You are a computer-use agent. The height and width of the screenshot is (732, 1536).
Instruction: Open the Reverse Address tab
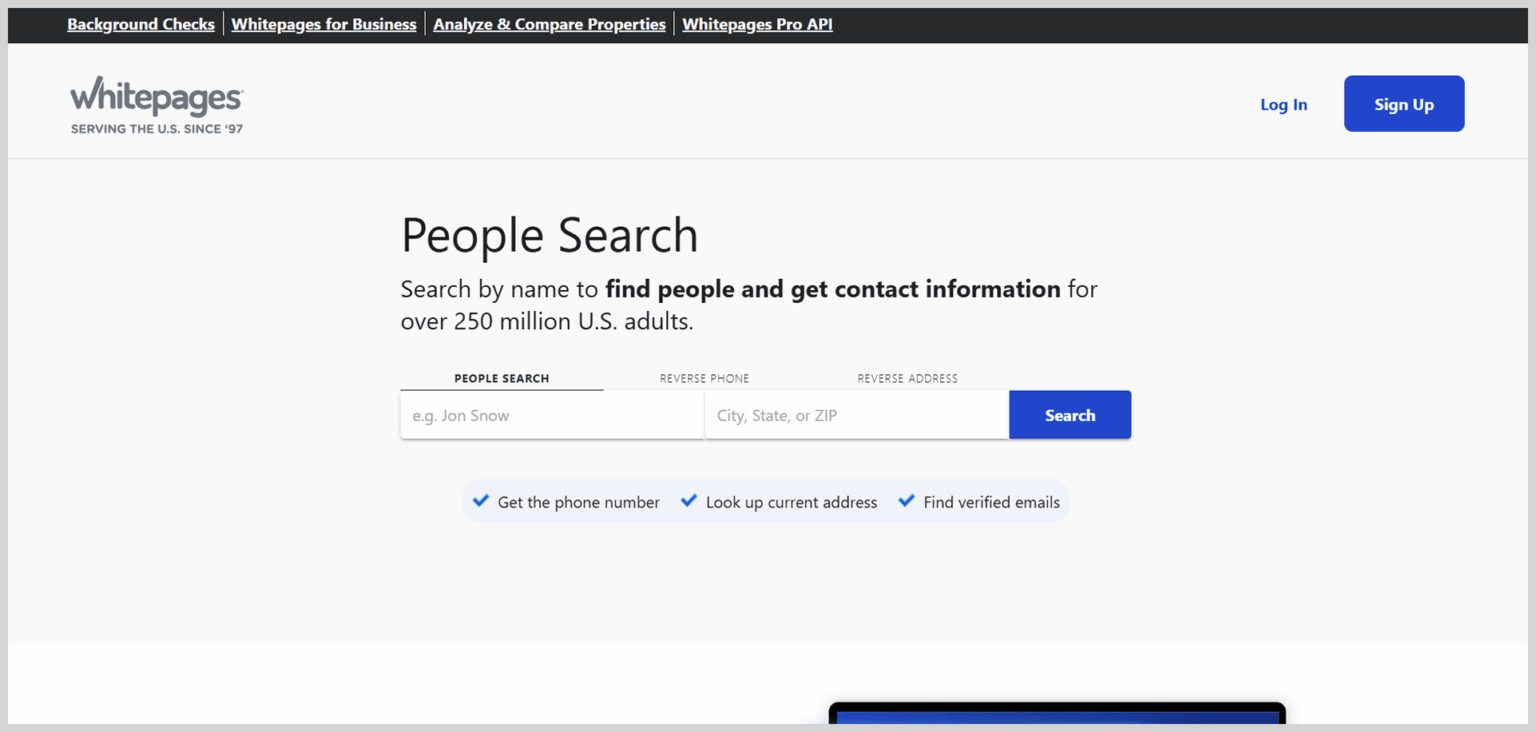907,378
